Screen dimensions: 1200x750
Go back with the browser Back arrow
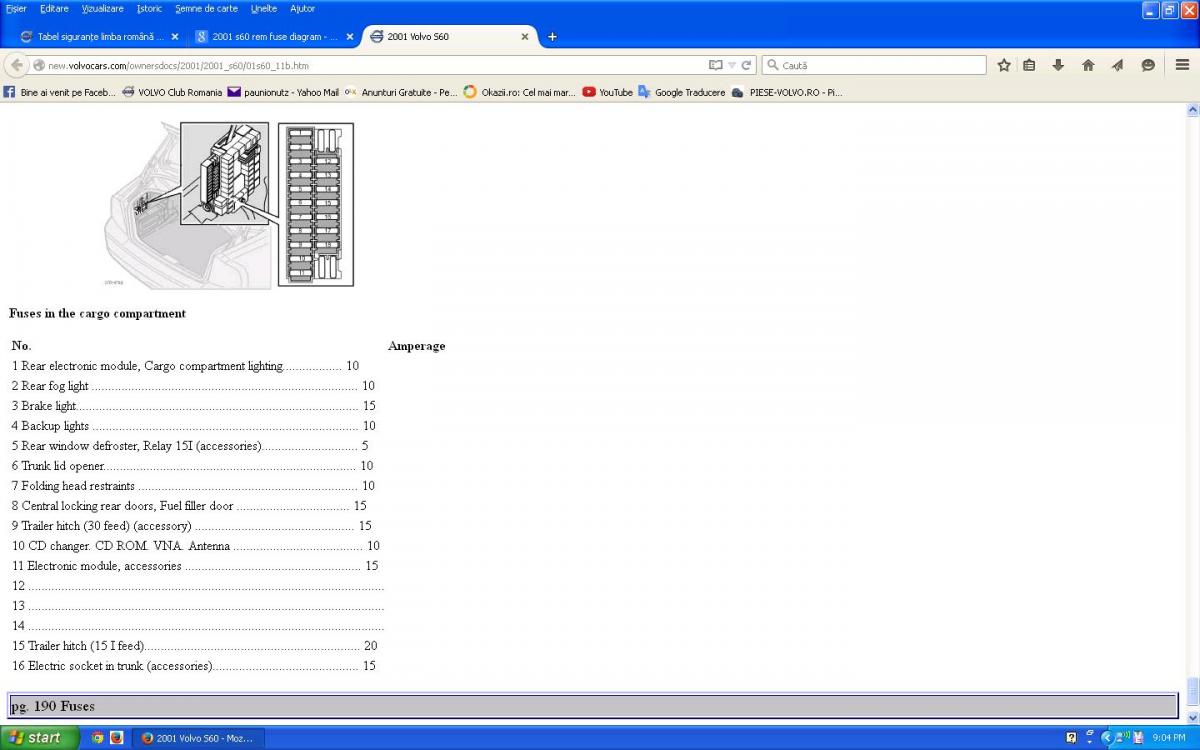[17, 65]
